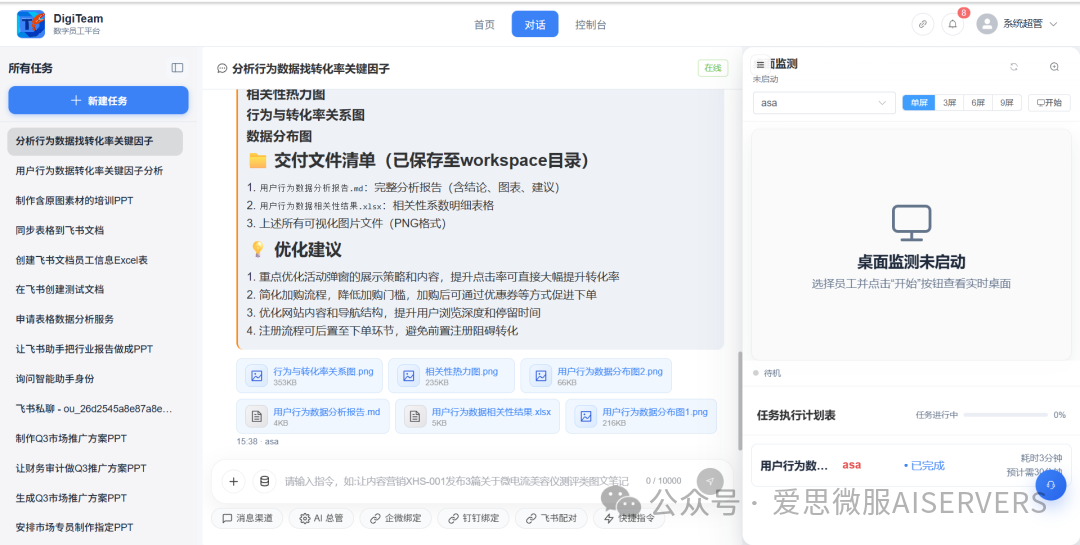Open 消息渠道 button
1080x545 pixels.
[247, 518]
